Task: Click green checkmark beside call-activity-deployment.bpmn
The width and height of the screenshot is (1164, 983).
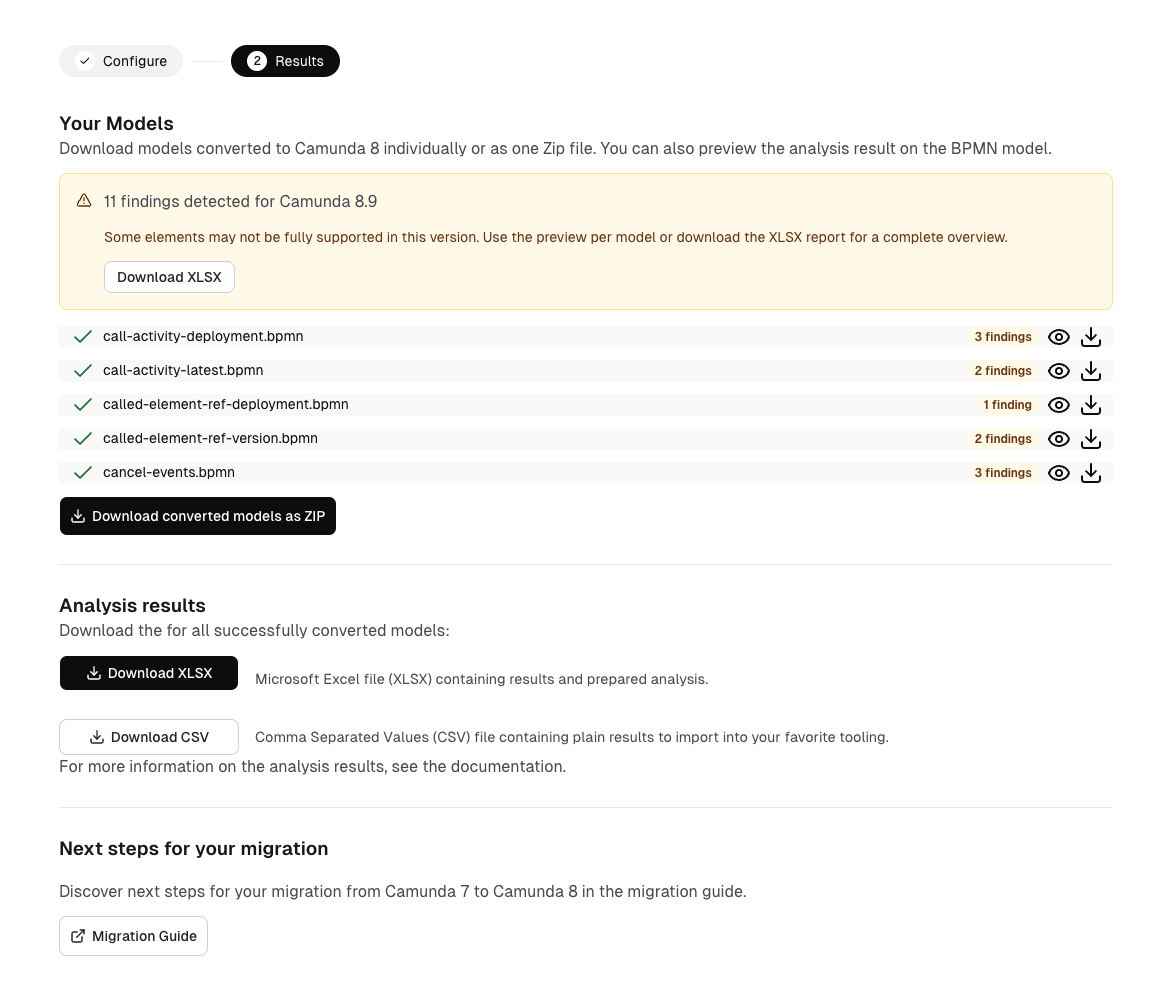Action: [83, 337]
